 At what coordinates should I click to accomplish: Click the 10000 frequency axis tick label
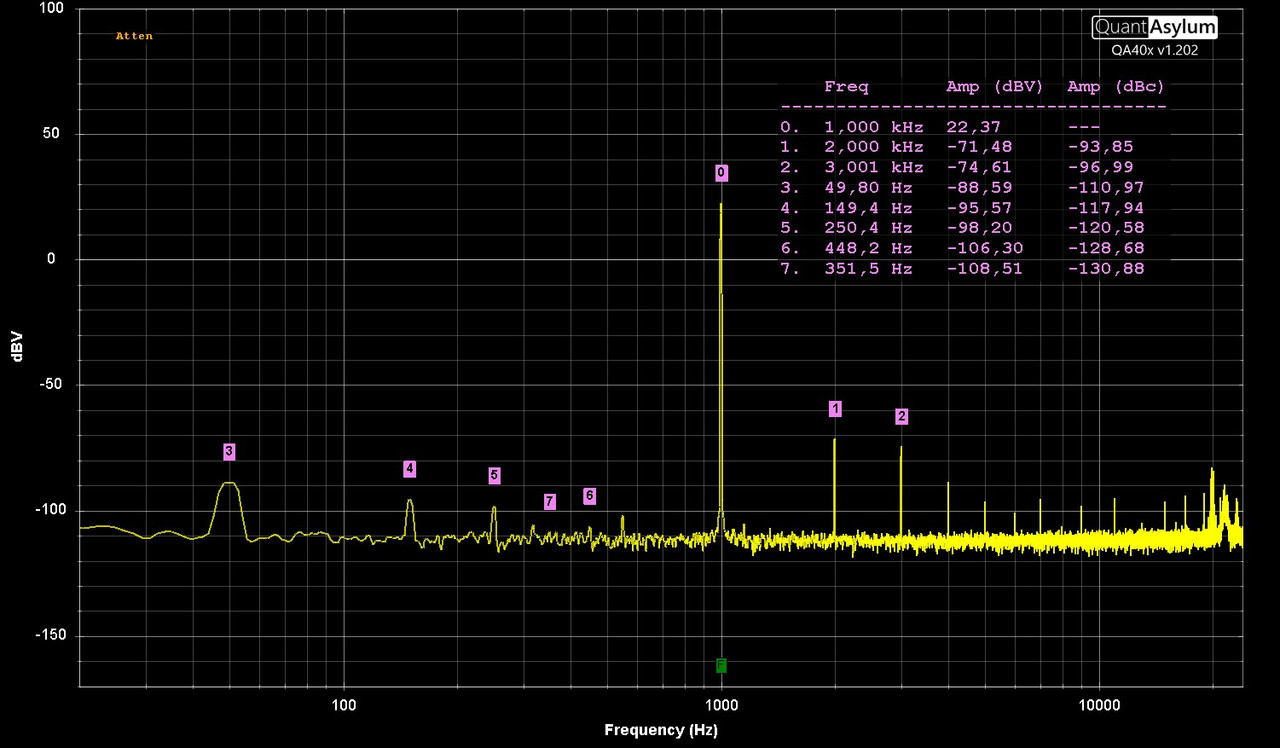click(x=1099, y=704)
